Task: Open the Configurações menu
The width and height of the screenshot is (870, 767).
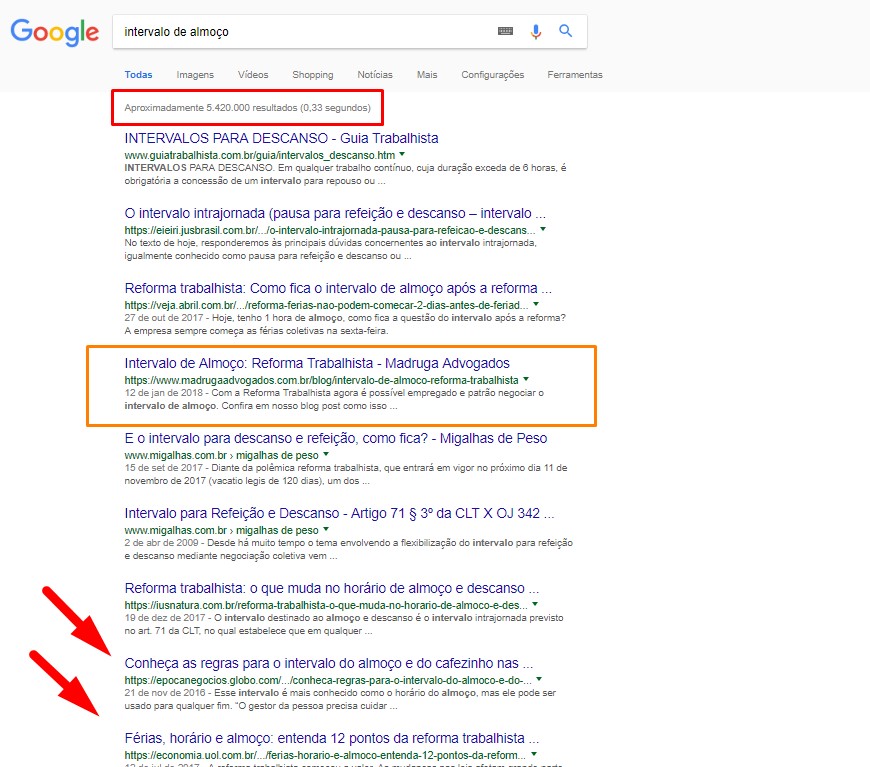Action: click(493, 74)
